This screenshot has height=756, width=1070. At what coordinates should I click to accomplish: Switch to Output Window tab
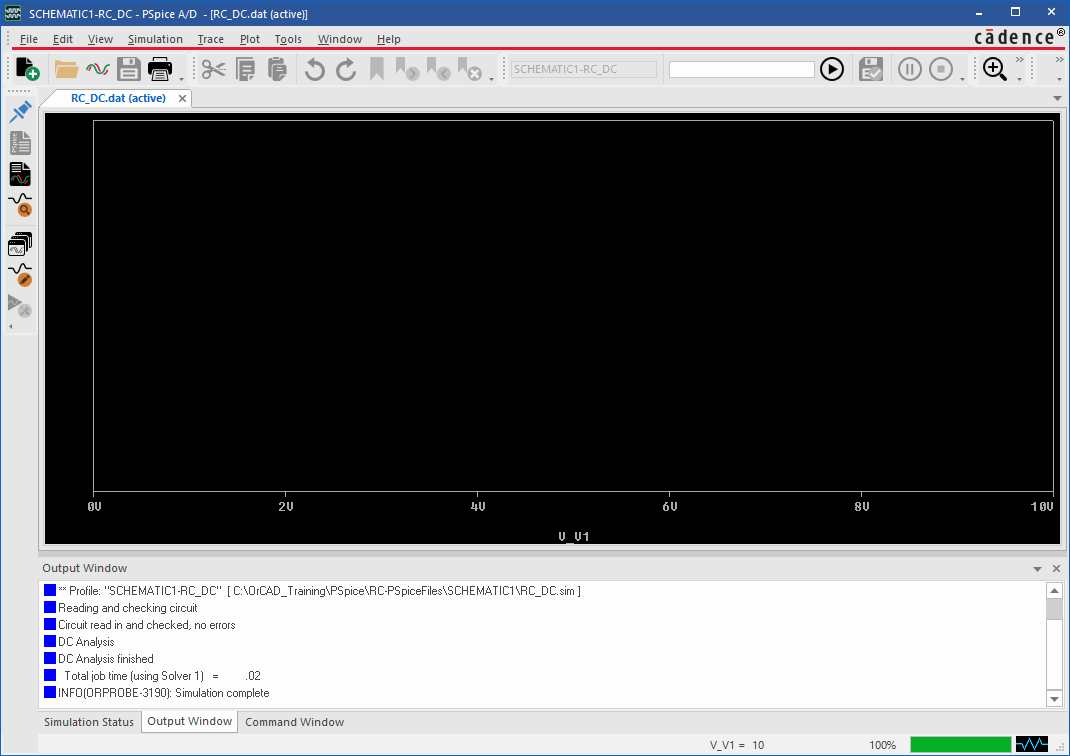point(190,721)
